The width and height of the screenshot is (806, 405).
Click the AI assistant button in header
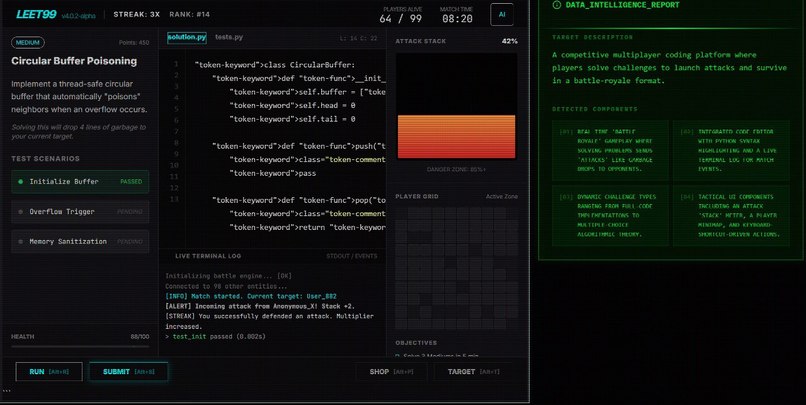click(x=502, y=15)
